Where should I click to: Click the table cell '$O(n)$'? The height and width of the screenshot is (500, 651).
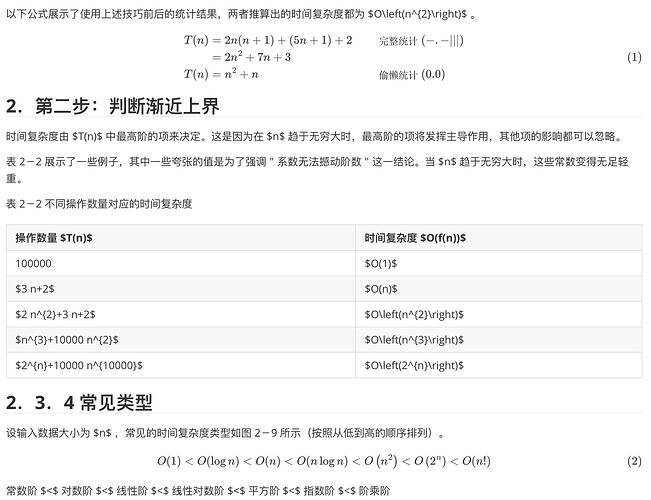(x=499, y=289)
